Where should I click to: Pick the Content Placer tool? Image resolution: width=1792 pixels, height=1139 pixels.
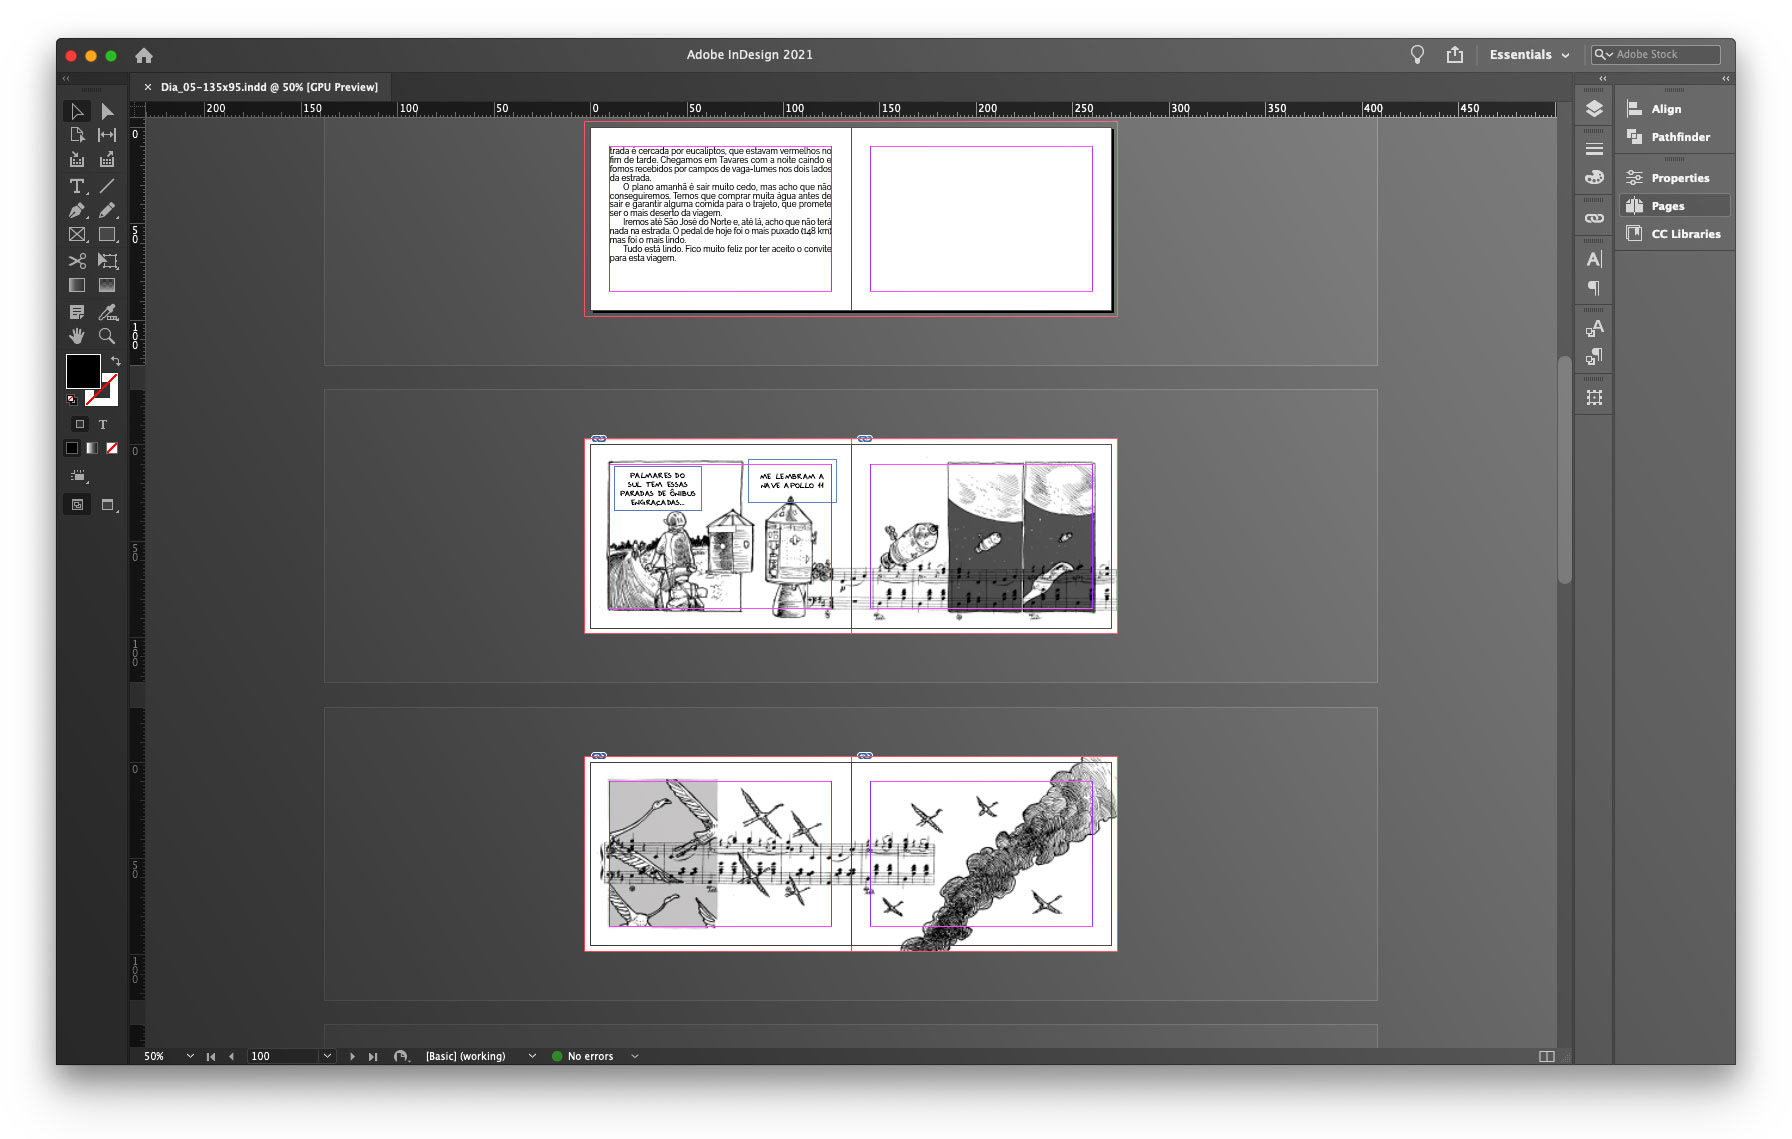click(107, 159)
